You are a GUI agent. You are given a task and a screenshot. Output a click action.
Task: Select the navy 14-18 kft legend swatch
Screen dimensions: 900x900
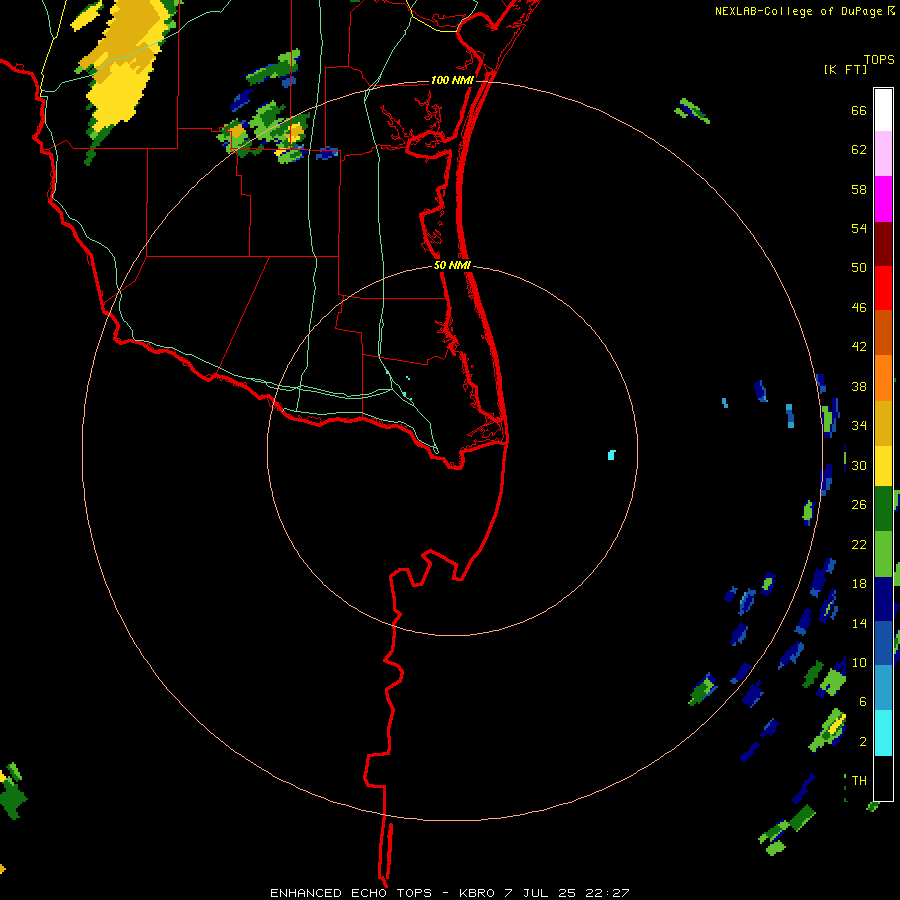[x=883, y=600]
